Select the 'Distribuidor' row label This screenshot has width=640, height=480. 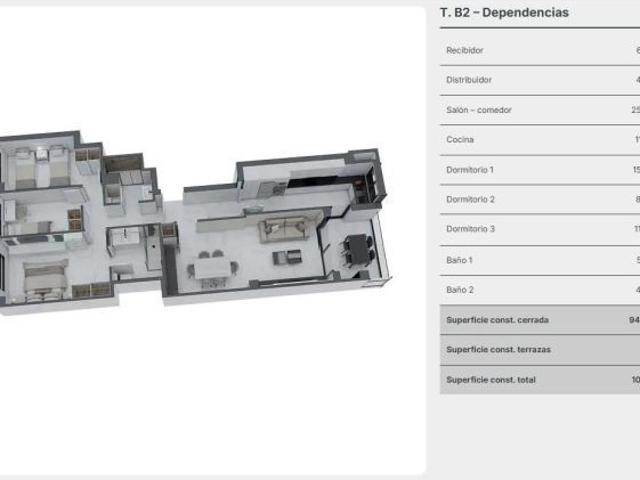[469, 80]
